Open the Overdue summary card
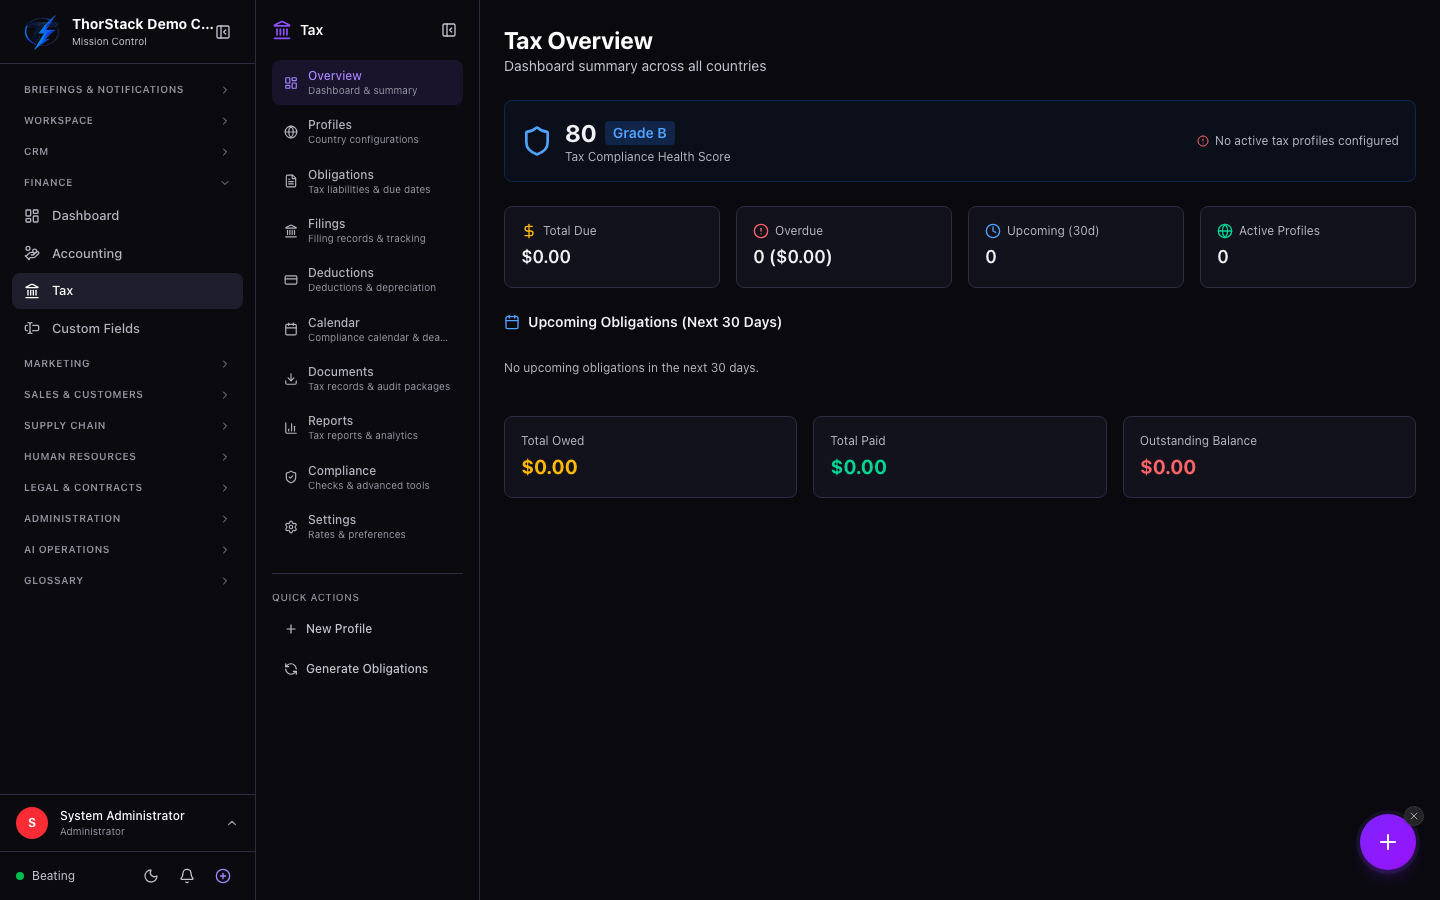Image resolution: width=1440 pixels, height=900 pixels. [x=844, y=247]
